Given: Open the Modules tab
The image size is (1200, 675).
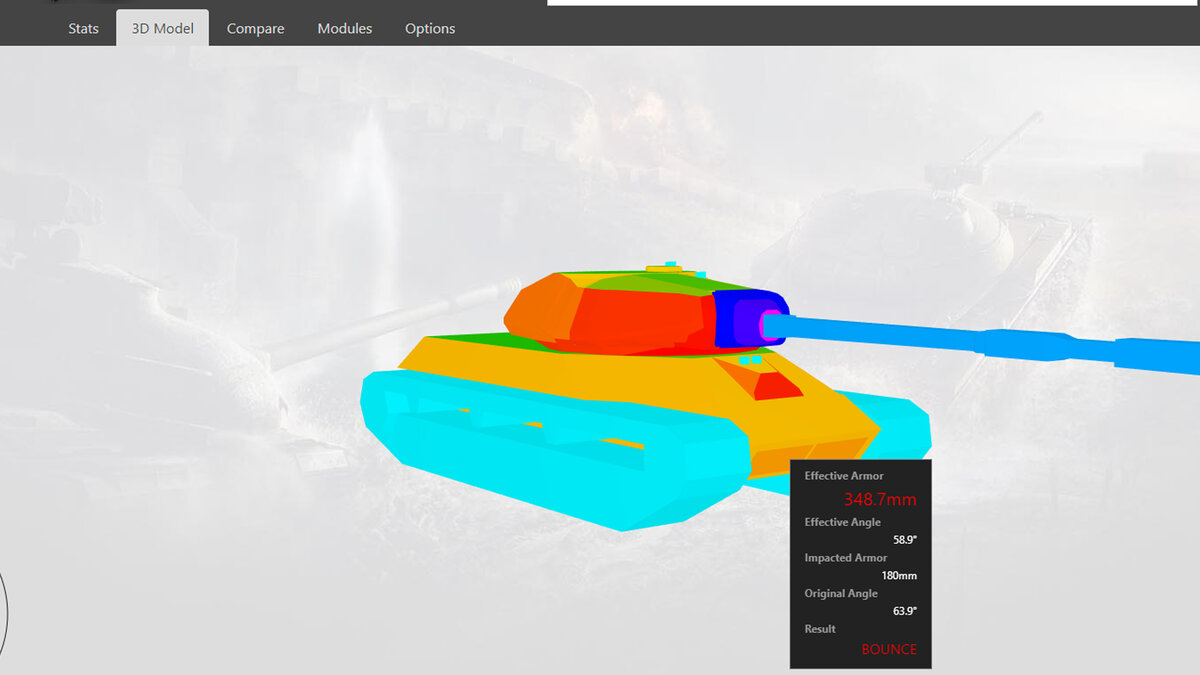Looking at the screenshot, I should (x=345, y=29).
